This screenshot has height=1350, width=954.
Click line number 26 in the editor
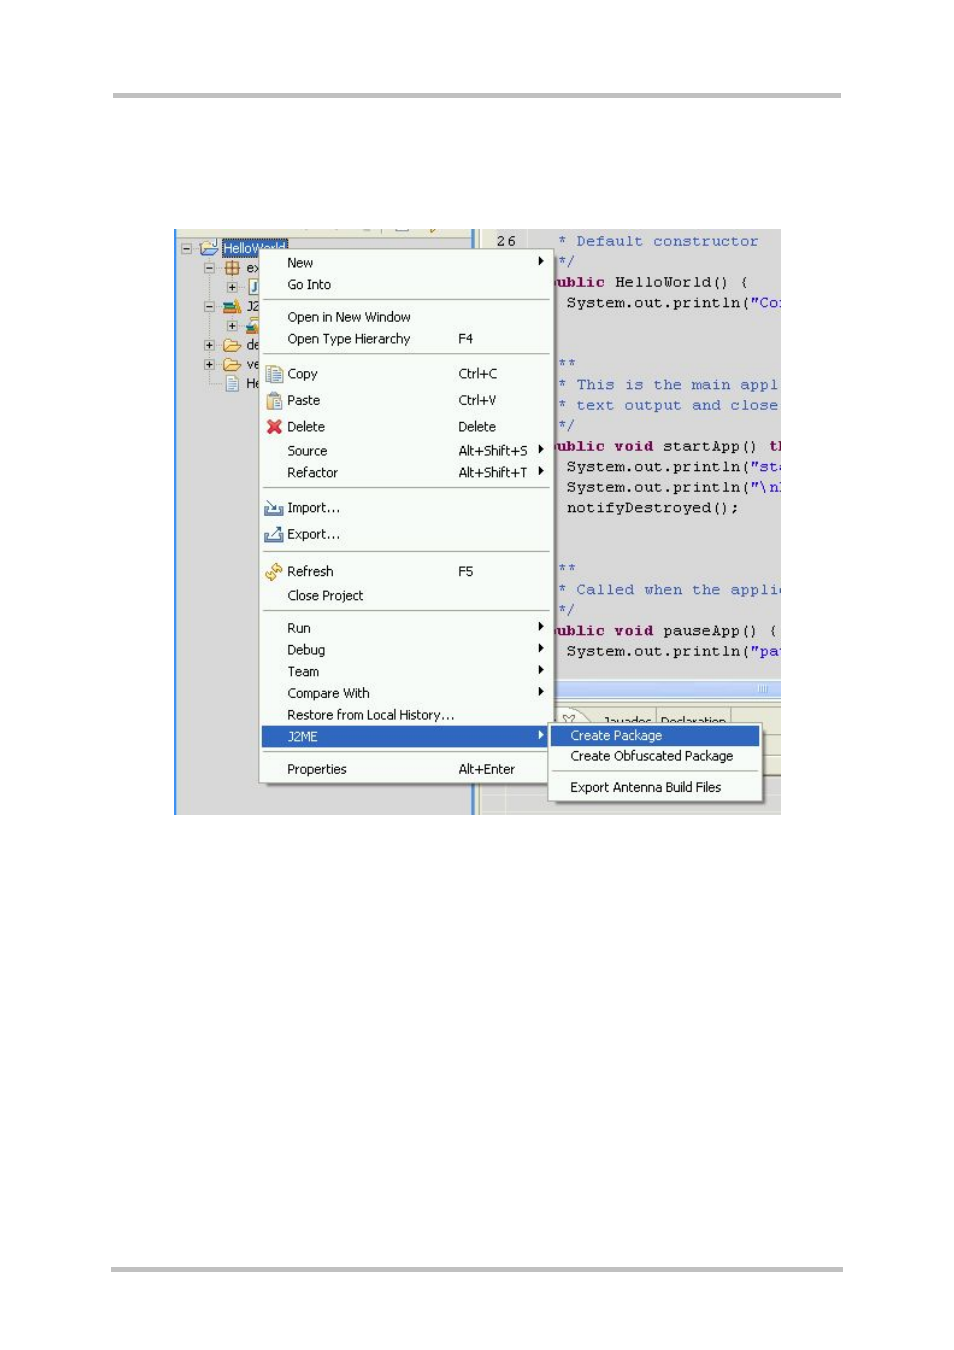pyautogui.click(x=506, y=241)
